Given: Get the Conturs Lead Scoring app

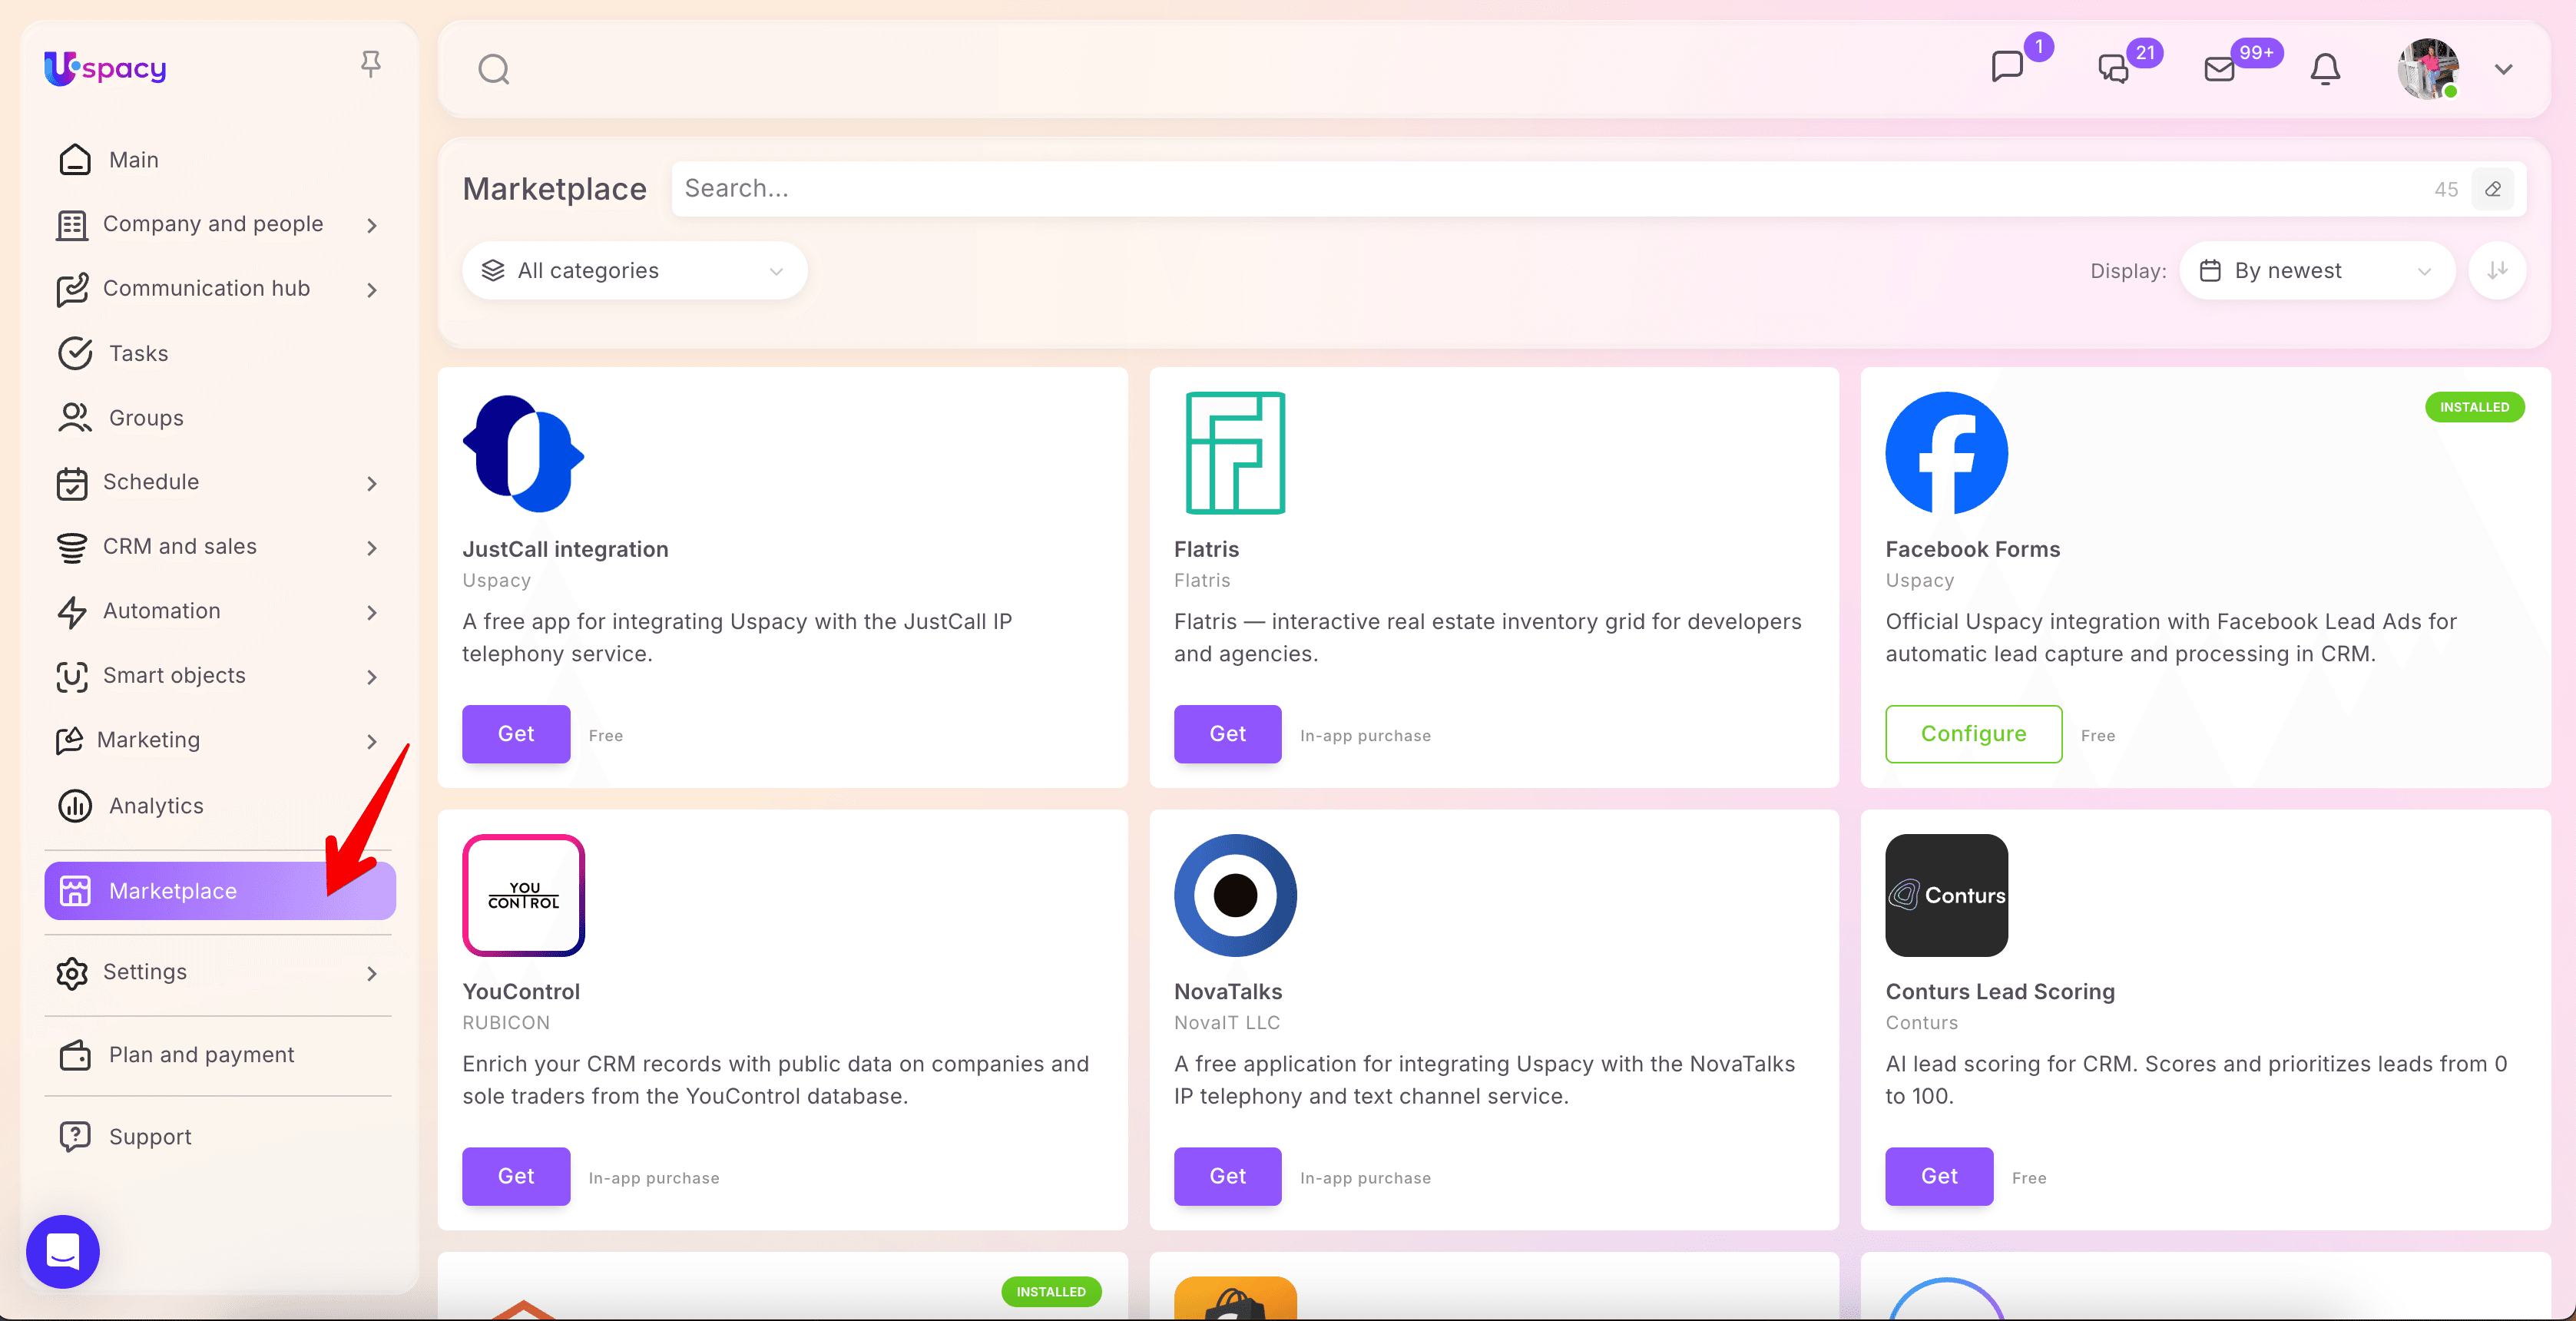Looking at the screenshot, I should click(1940, 1176).
